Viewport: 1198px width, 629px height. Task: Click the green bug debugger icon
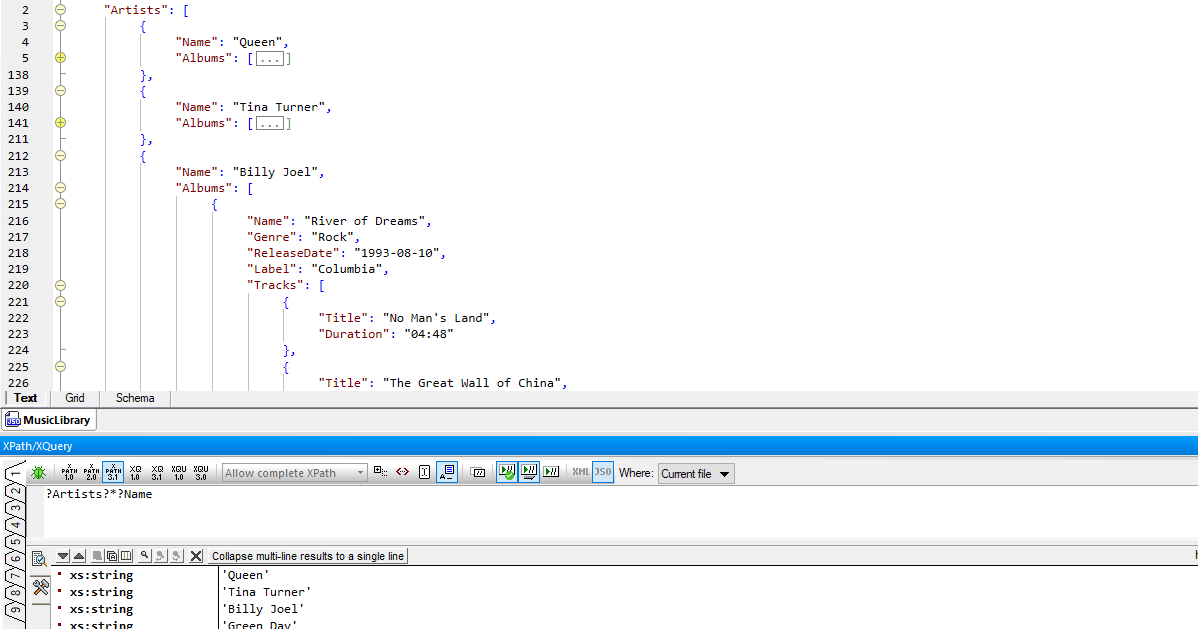(x=38, y=473)
